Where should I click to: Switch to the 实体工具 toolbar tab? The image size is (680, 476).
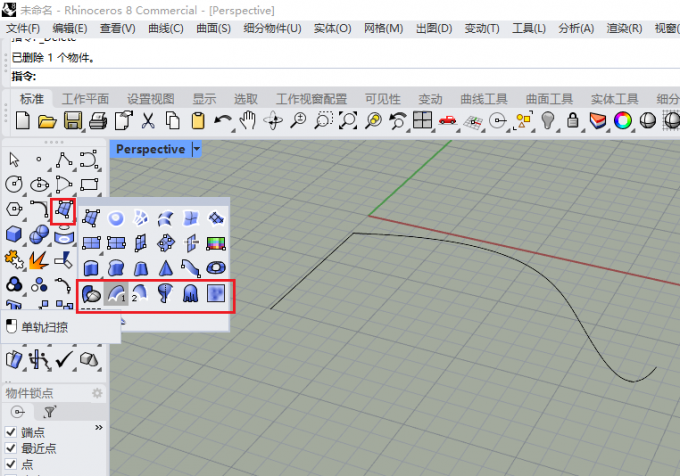615,99
